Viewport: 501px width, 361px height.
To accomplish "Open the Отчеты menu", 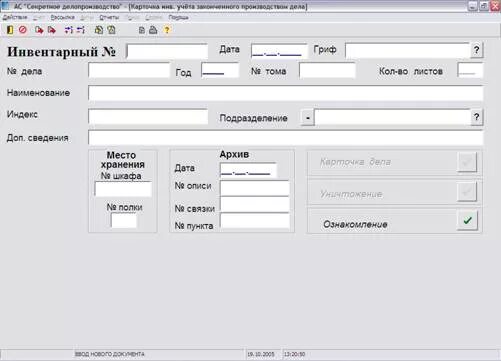I will (109, 17).
